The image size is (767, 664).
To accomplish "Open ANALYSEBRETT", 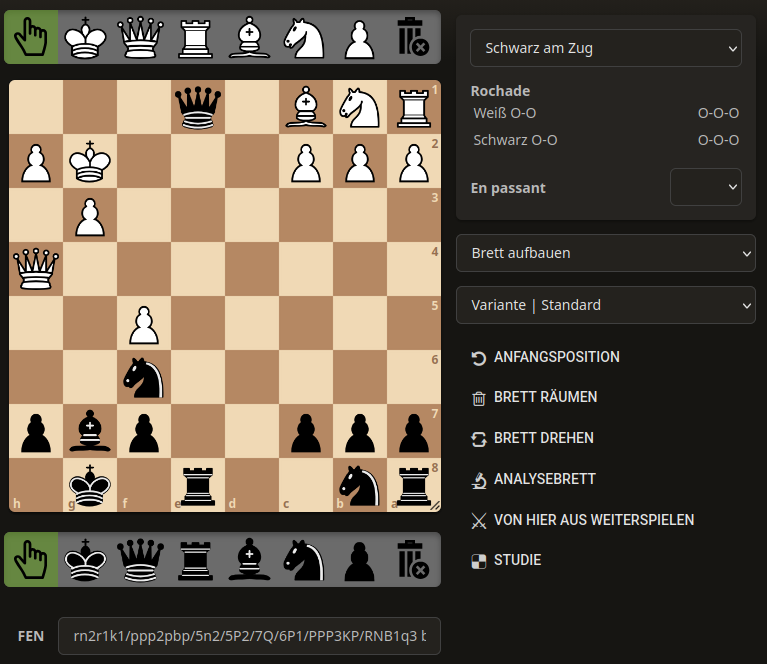I will (544, 479).
